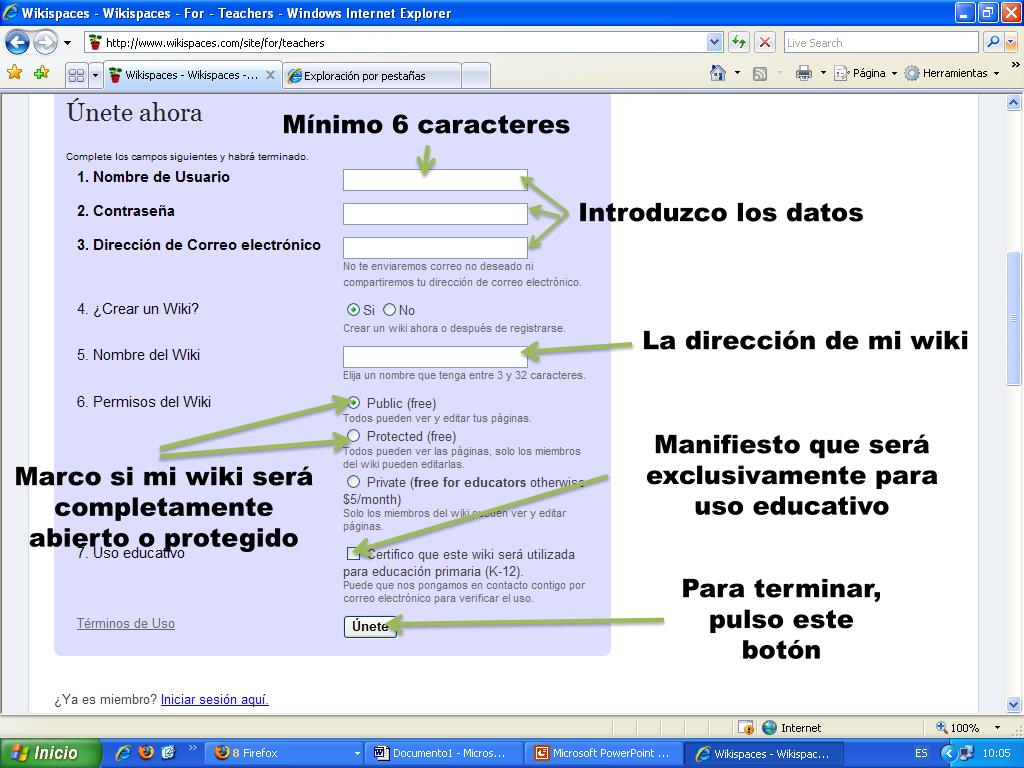Viewport: 1024px width, 768px height.
Task: Print the page with printer icon
Action: coord(804,73)
